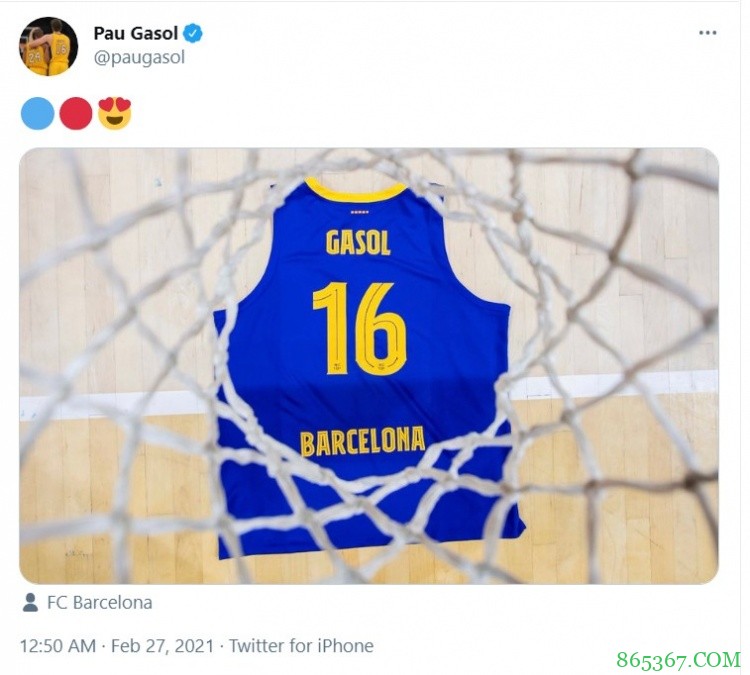Click the blue circle emoji
The height and width of the screenshot is (675, 750).
[37, 113]
